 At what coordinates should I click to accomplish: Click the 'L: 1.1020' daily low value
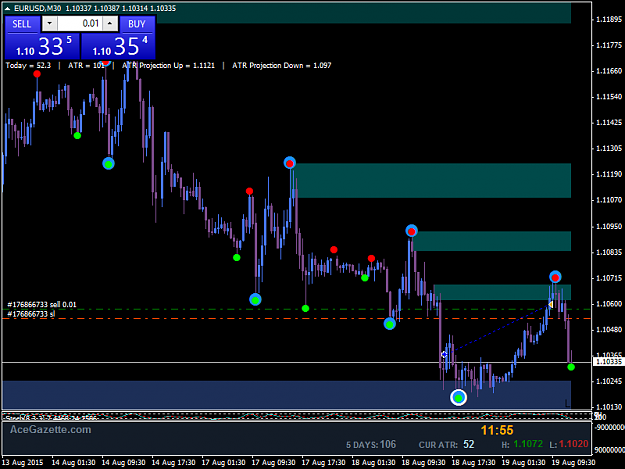point(569,444)
